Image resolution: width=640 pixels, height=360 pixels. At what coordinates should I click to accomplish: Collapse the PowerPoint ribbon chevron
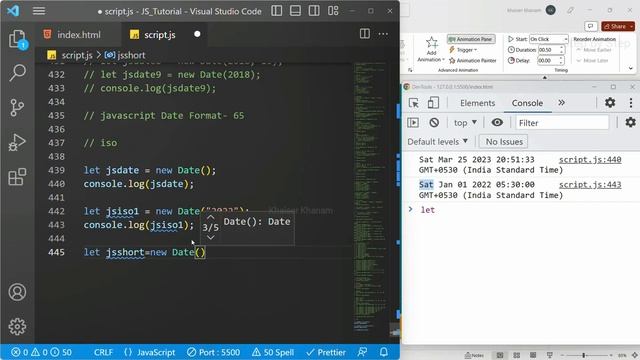point(631,69)
